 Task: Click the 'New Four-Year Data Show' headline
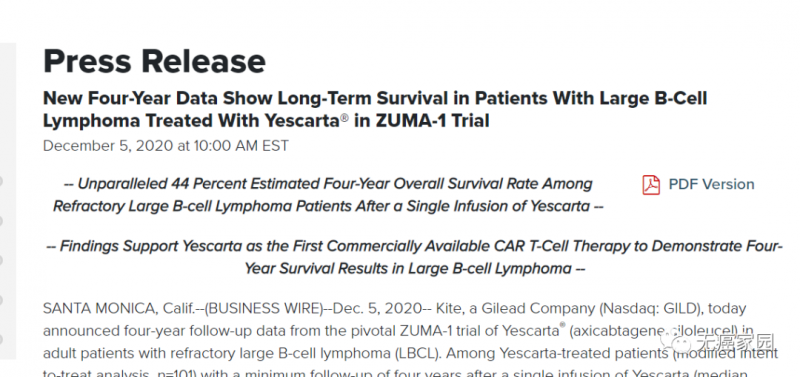click(375, 109)
